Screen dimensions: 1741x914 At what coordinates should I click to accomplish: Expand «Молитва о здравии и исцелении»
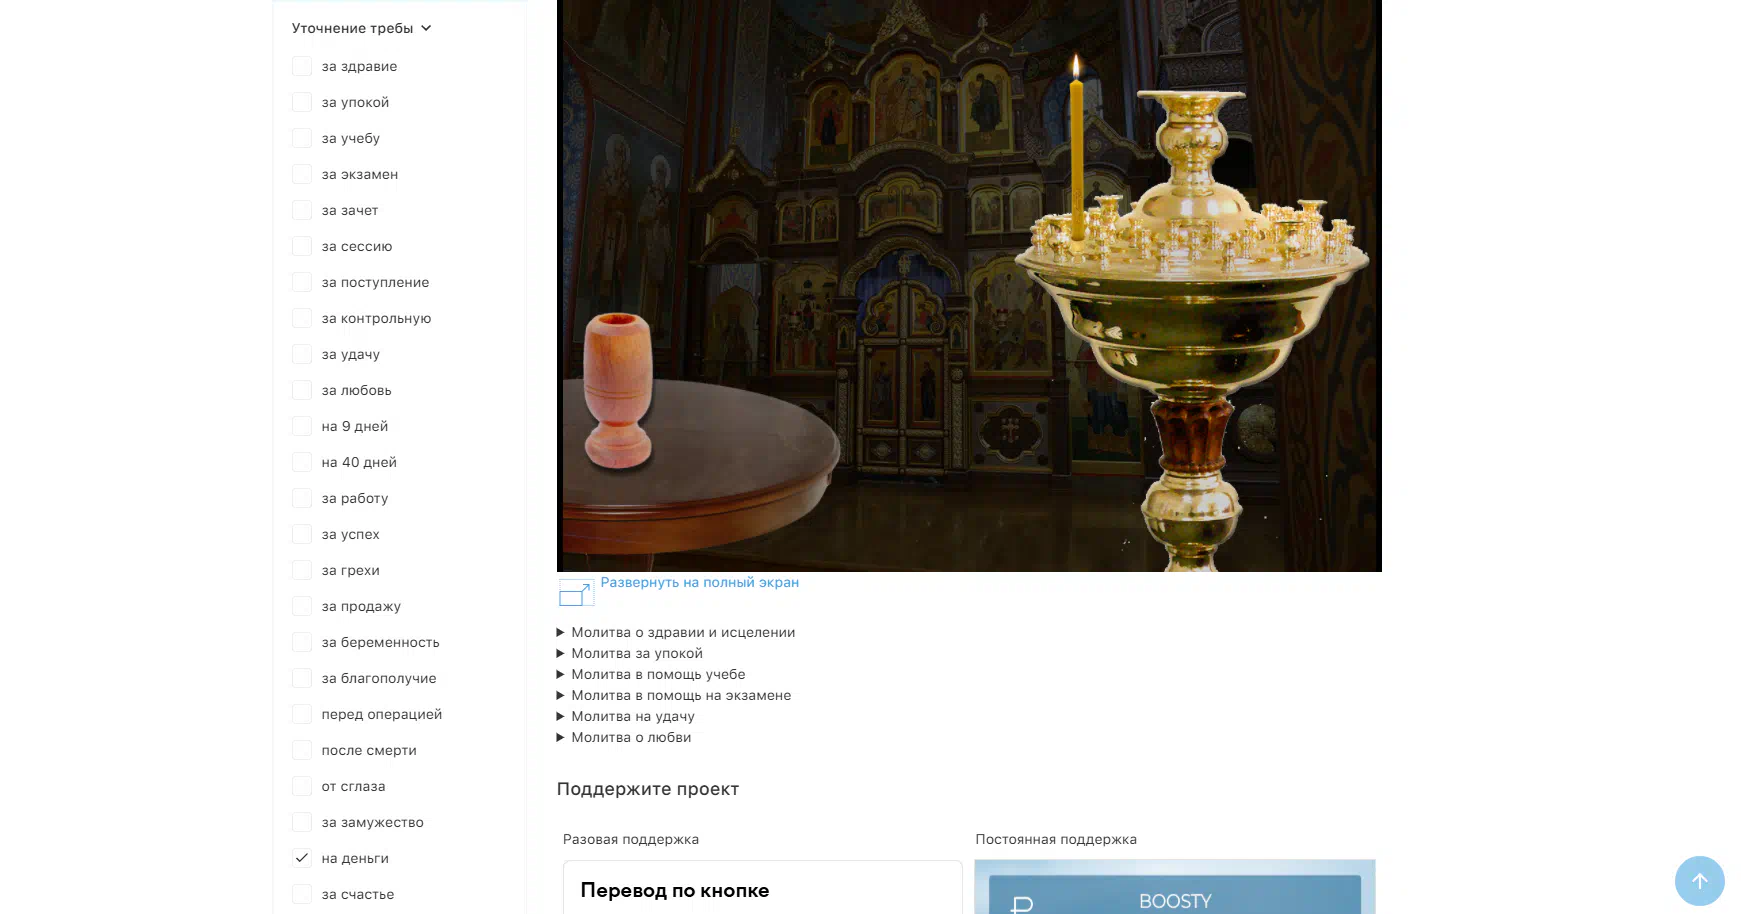(676, 632)
